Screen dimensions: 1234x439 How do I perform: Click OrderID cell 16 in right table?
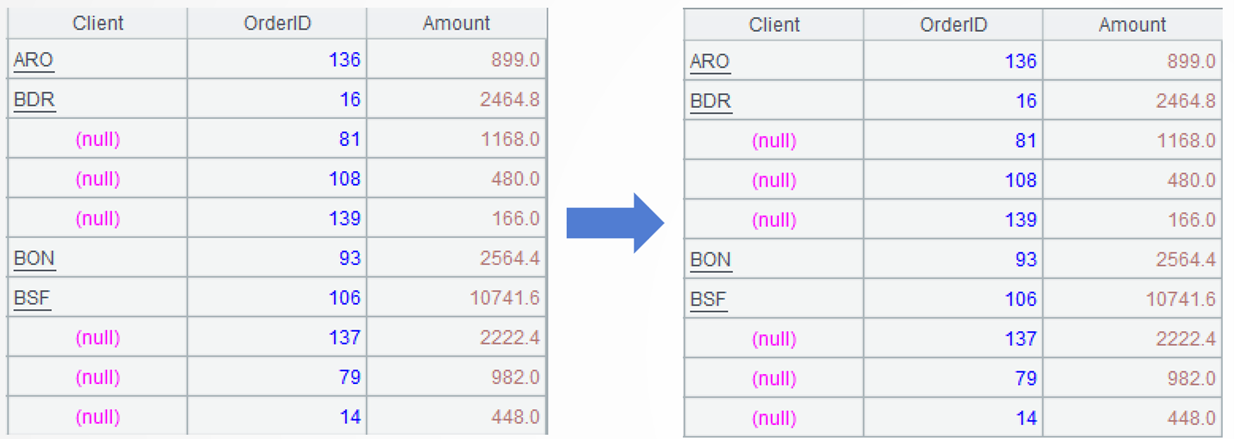coord(1025,101)
